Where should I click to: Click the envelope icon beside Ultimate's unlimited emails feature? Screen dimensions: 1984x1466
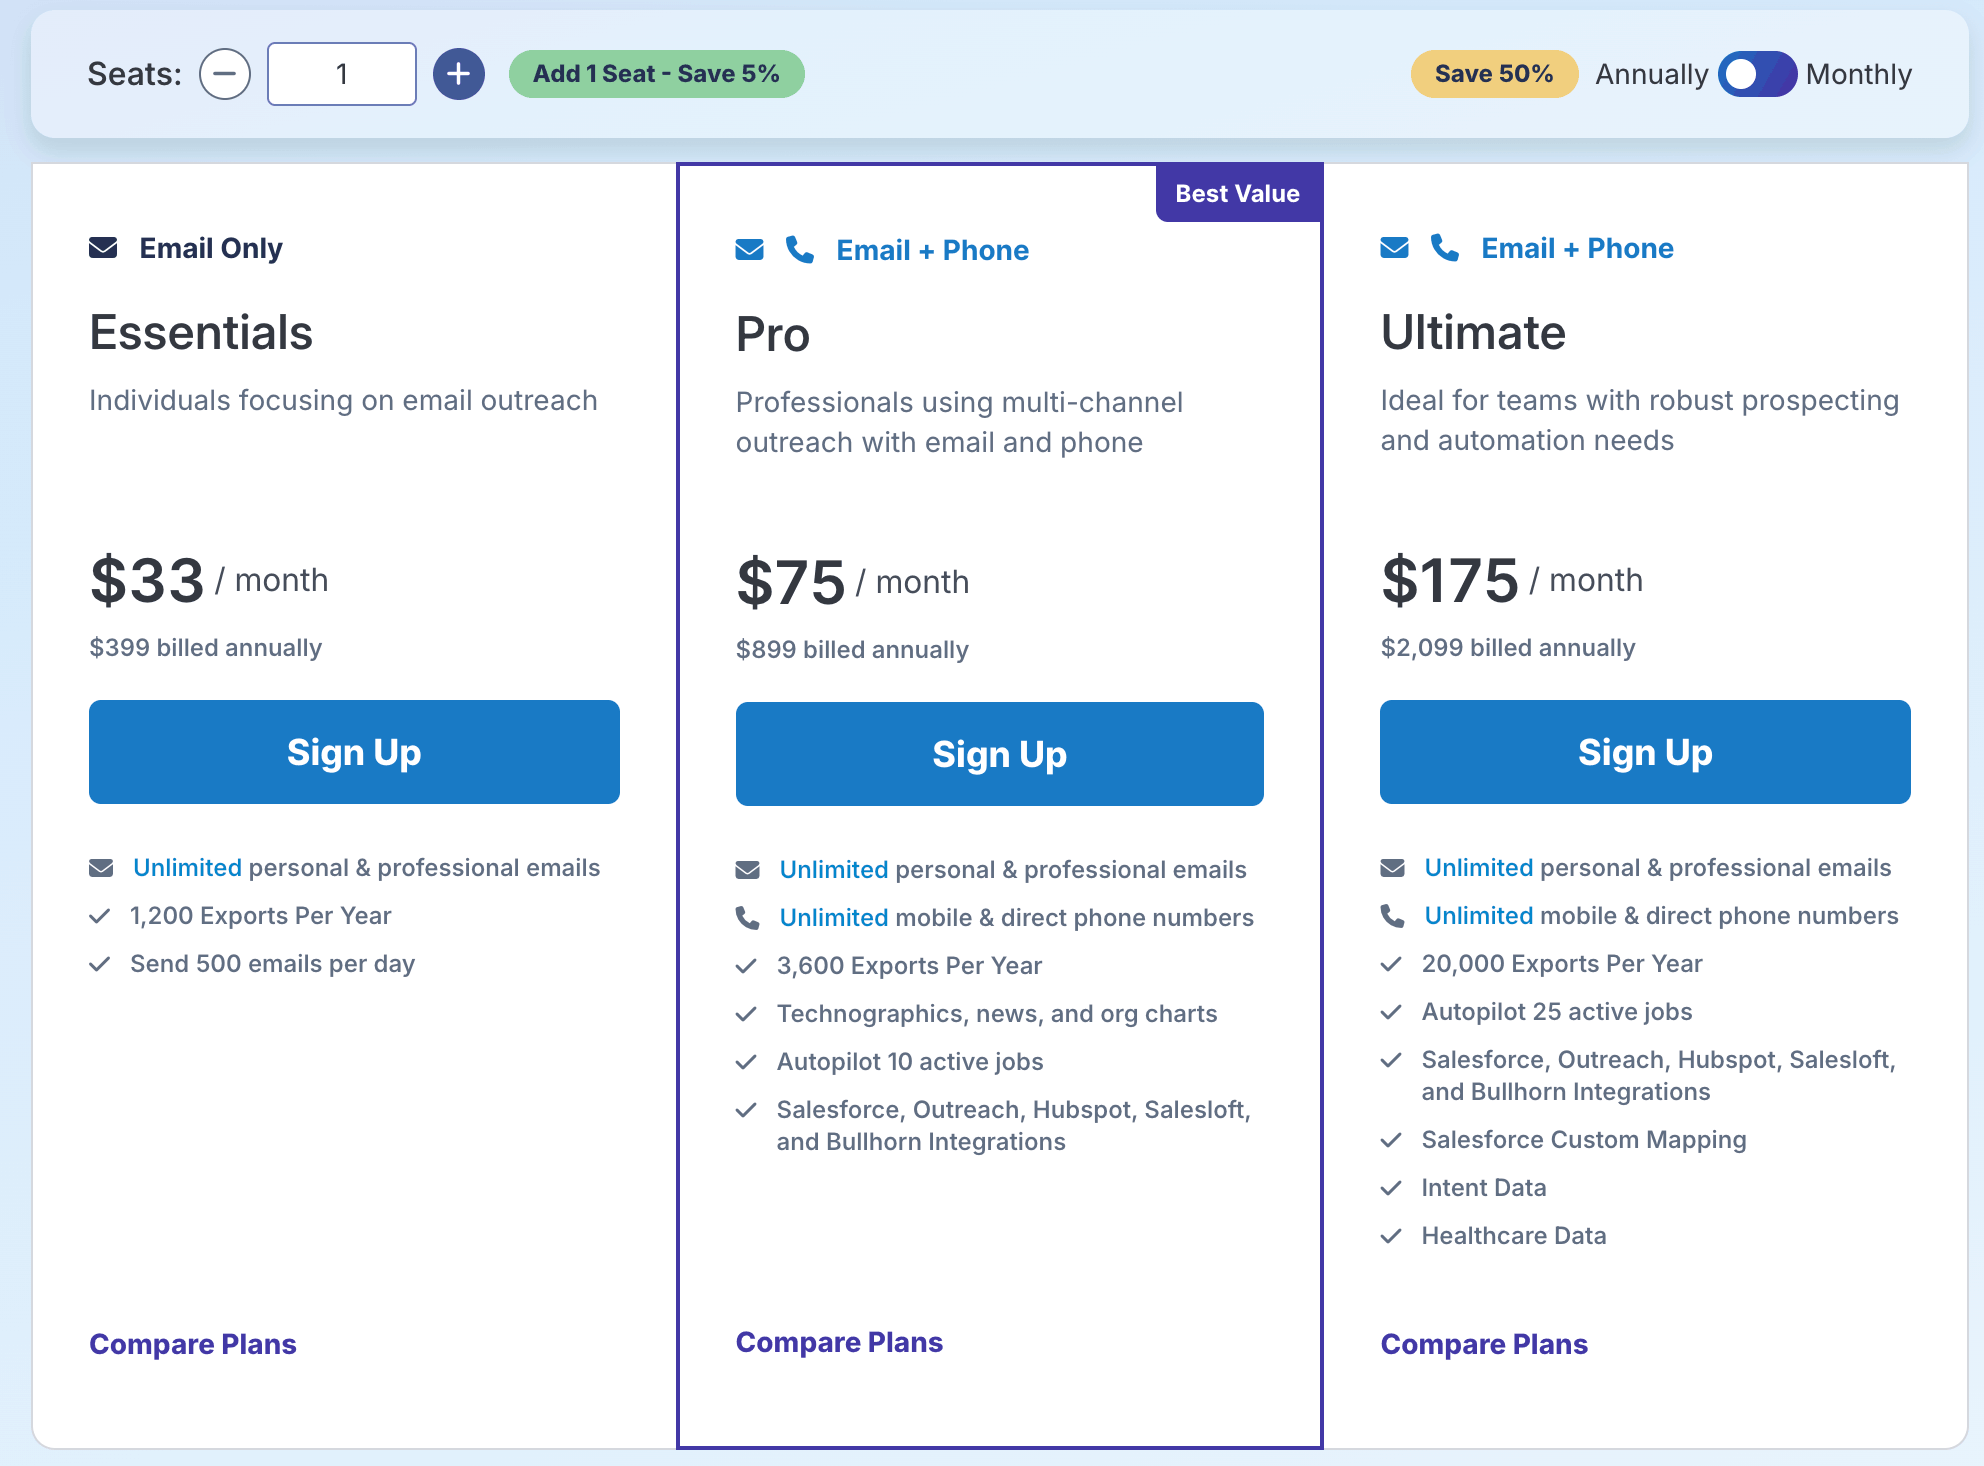click(x=1392, y=868)
